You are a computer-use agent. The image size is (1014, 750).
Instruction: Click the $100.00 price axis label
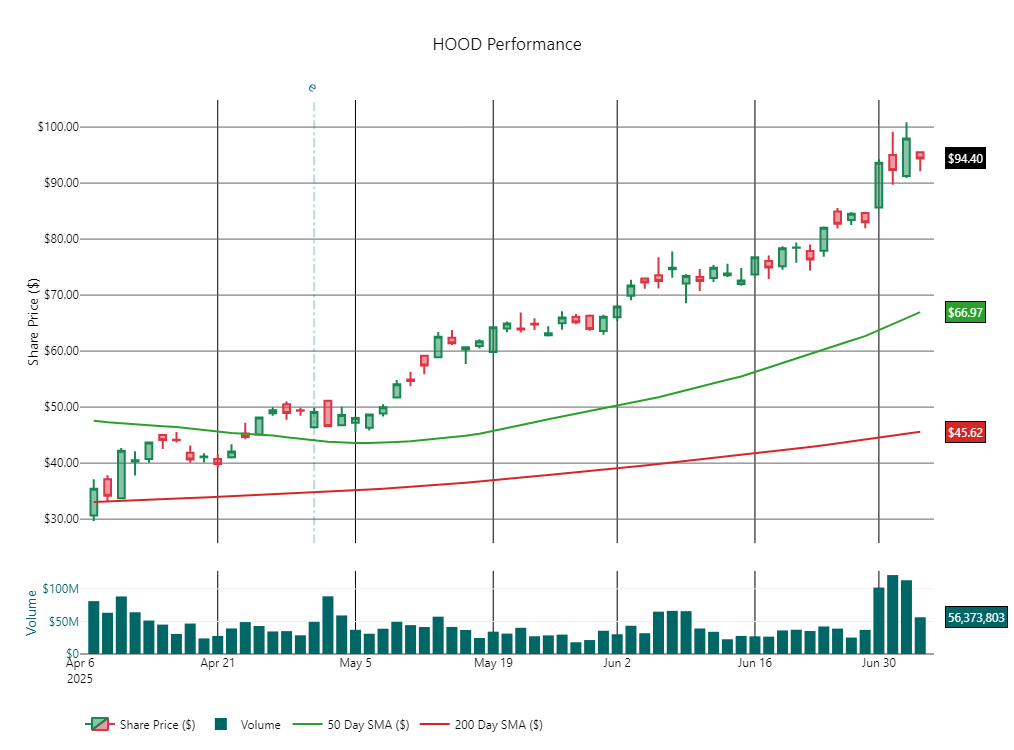[x=58, y=127]
